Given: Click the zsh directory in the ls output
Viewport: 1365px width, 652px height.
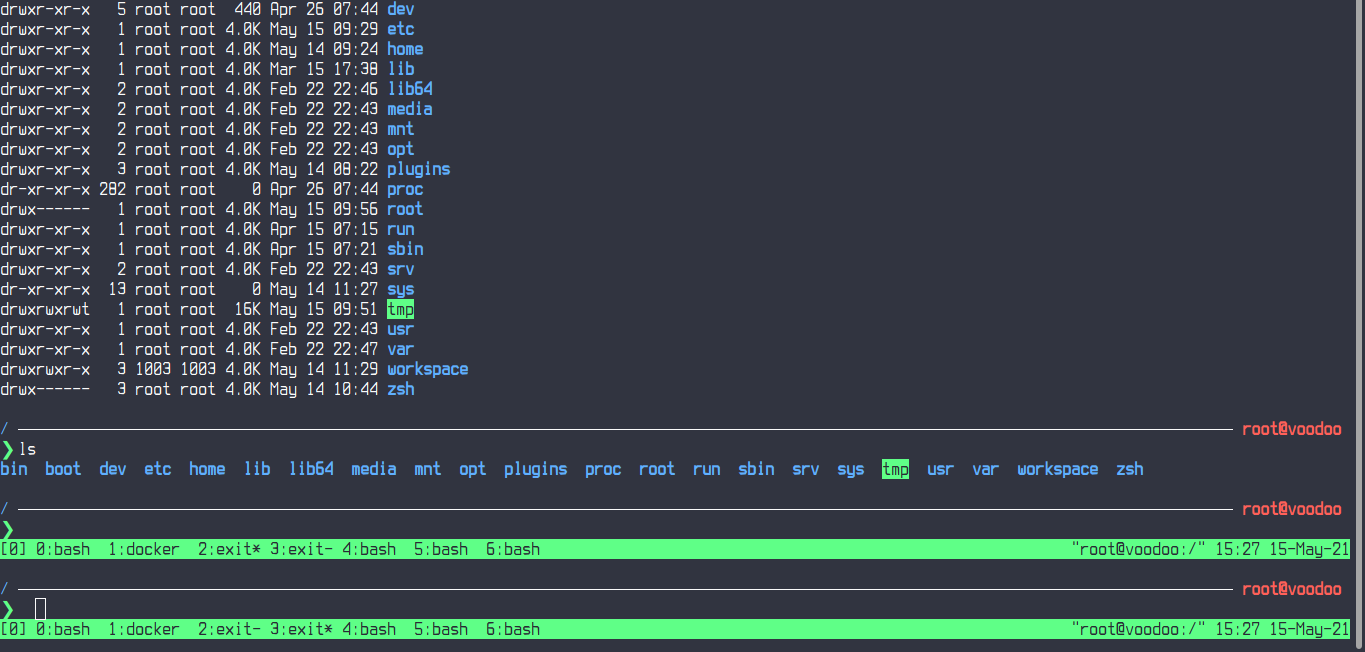Looking at the screenshot, I should [x=1129, y=468].
